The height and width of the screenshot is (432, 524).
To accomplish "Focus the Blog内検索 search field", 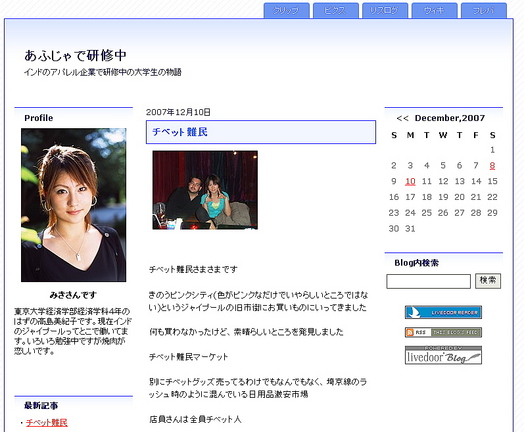I will pos(428,281).
